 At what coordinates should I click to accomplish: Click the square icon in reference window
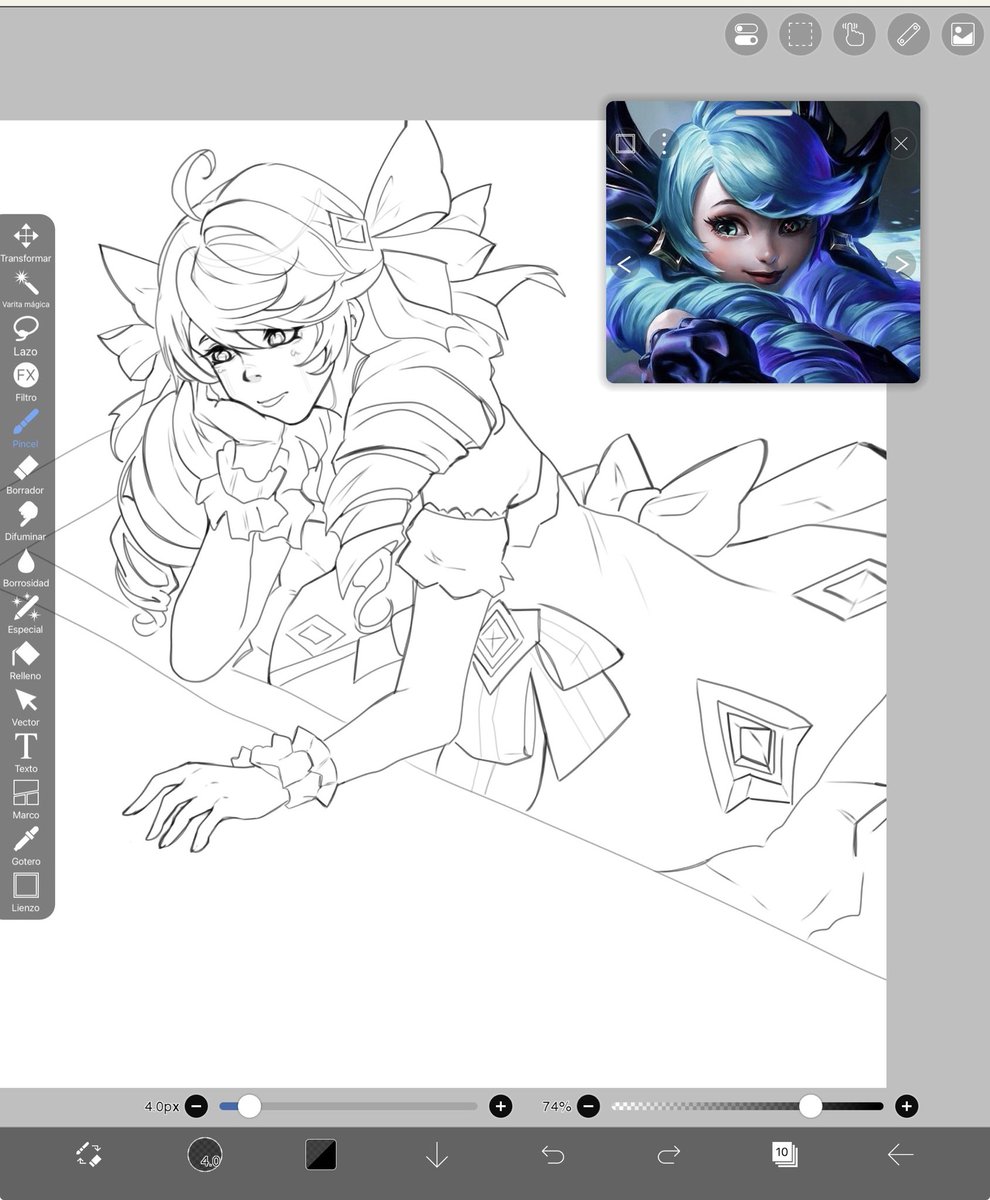626,144
